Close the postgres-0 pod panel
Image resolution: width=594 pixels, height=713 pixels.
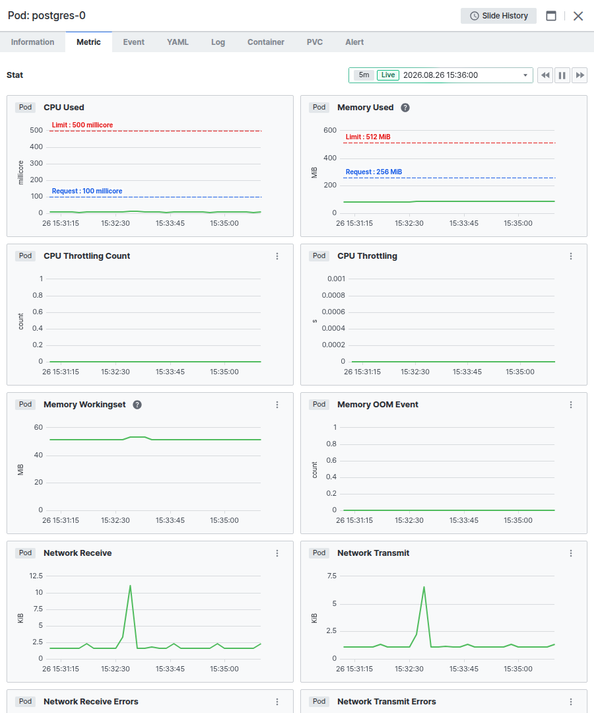[x=578, y=16]
